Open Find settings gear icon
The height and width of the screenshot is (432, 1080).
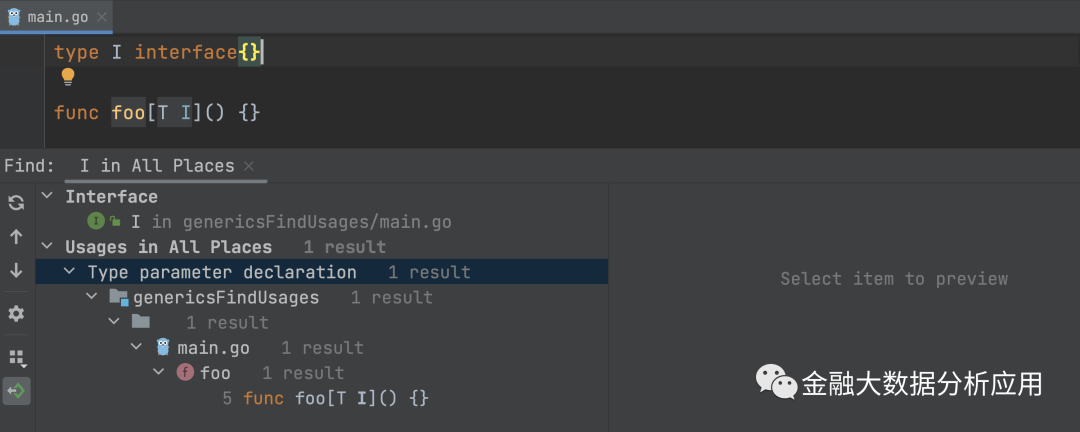[x=16, y=314]
